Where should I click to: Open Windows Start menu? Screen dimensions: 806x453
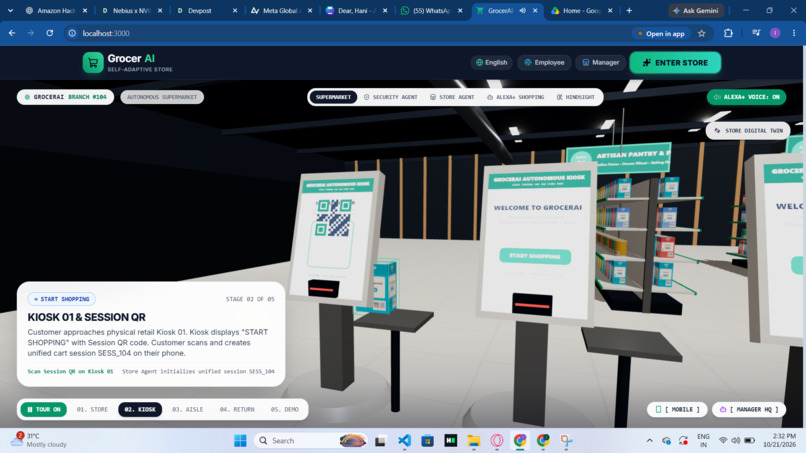(240, 441)
